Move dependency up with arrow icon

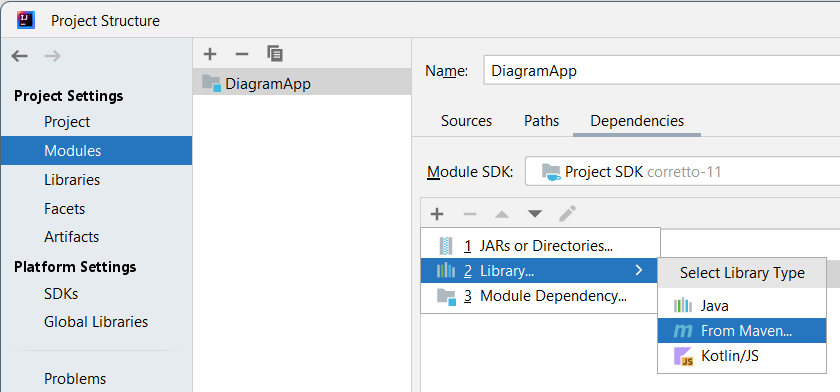point(502,214)
